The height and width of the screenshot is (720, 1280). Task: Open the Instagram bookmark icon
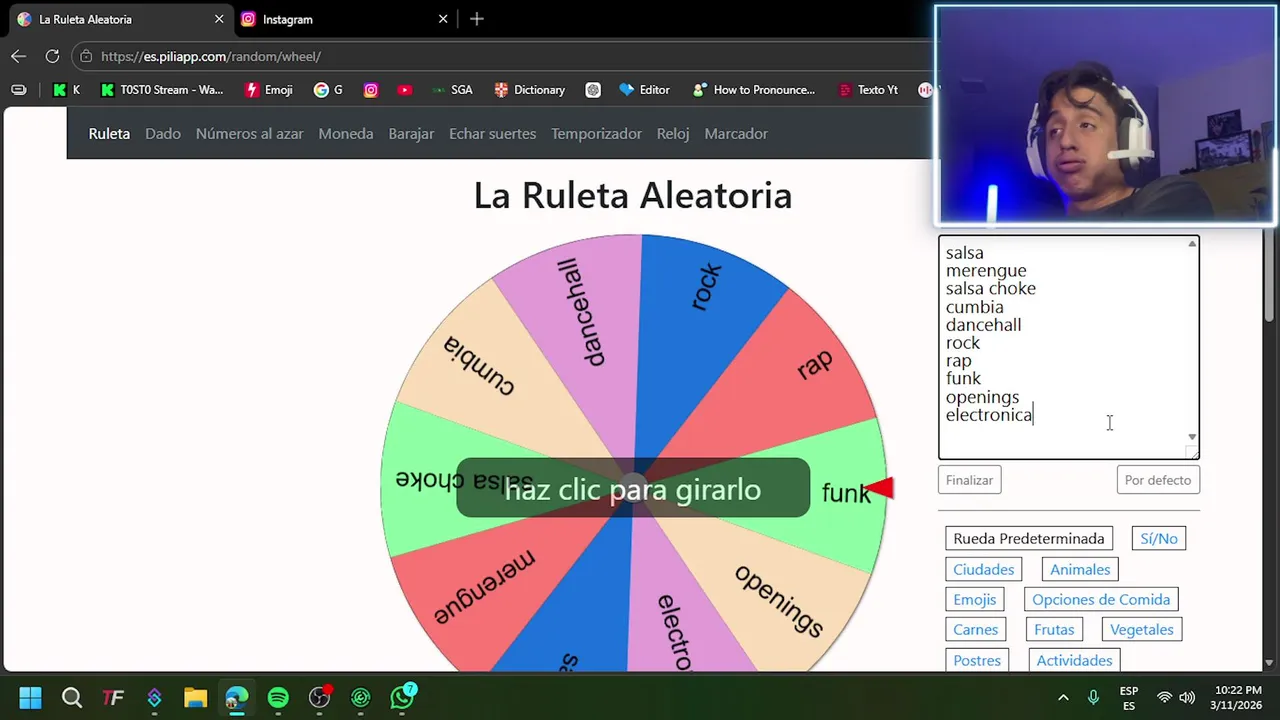[371, 90]
